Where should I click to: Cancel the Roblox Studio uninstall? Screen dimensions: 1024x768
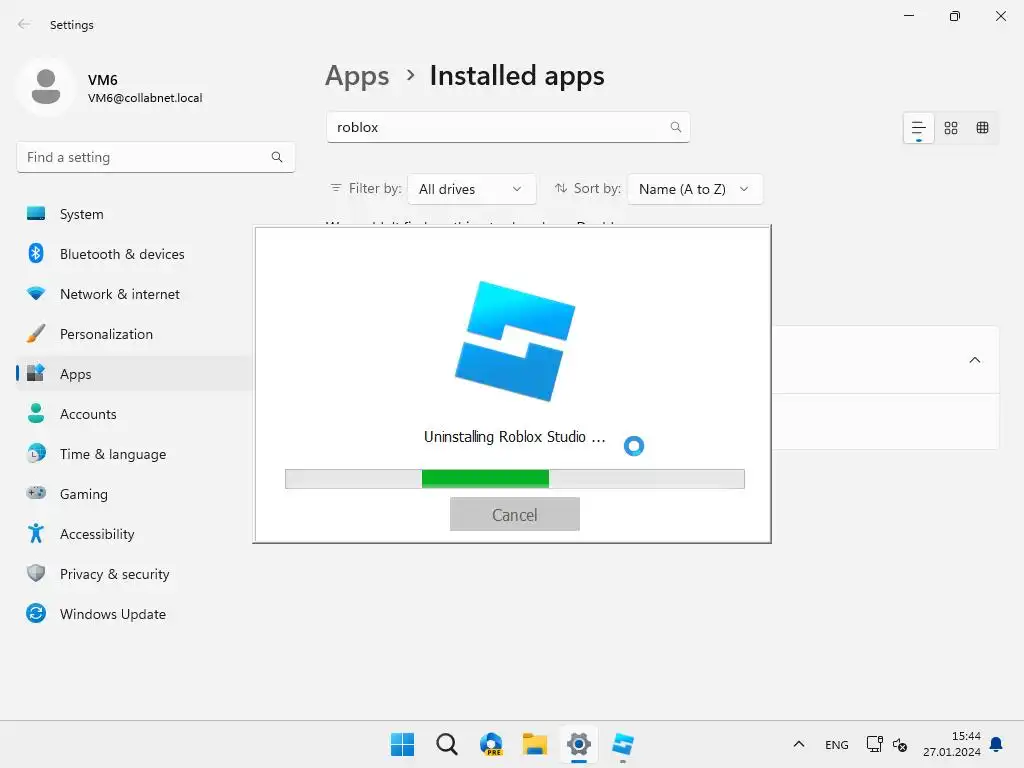515,514
